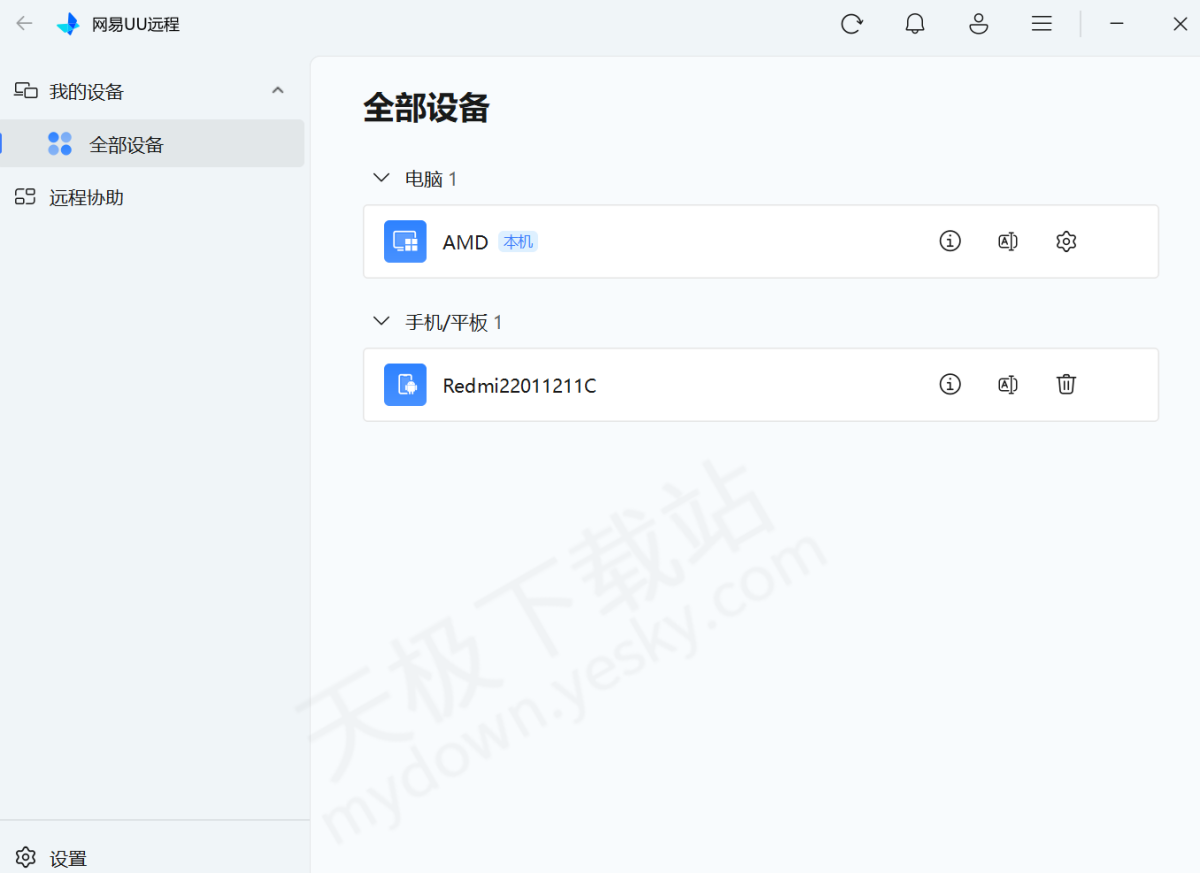Rename the AMD device
The image size is (1200, 873).
coord(1008,241)
